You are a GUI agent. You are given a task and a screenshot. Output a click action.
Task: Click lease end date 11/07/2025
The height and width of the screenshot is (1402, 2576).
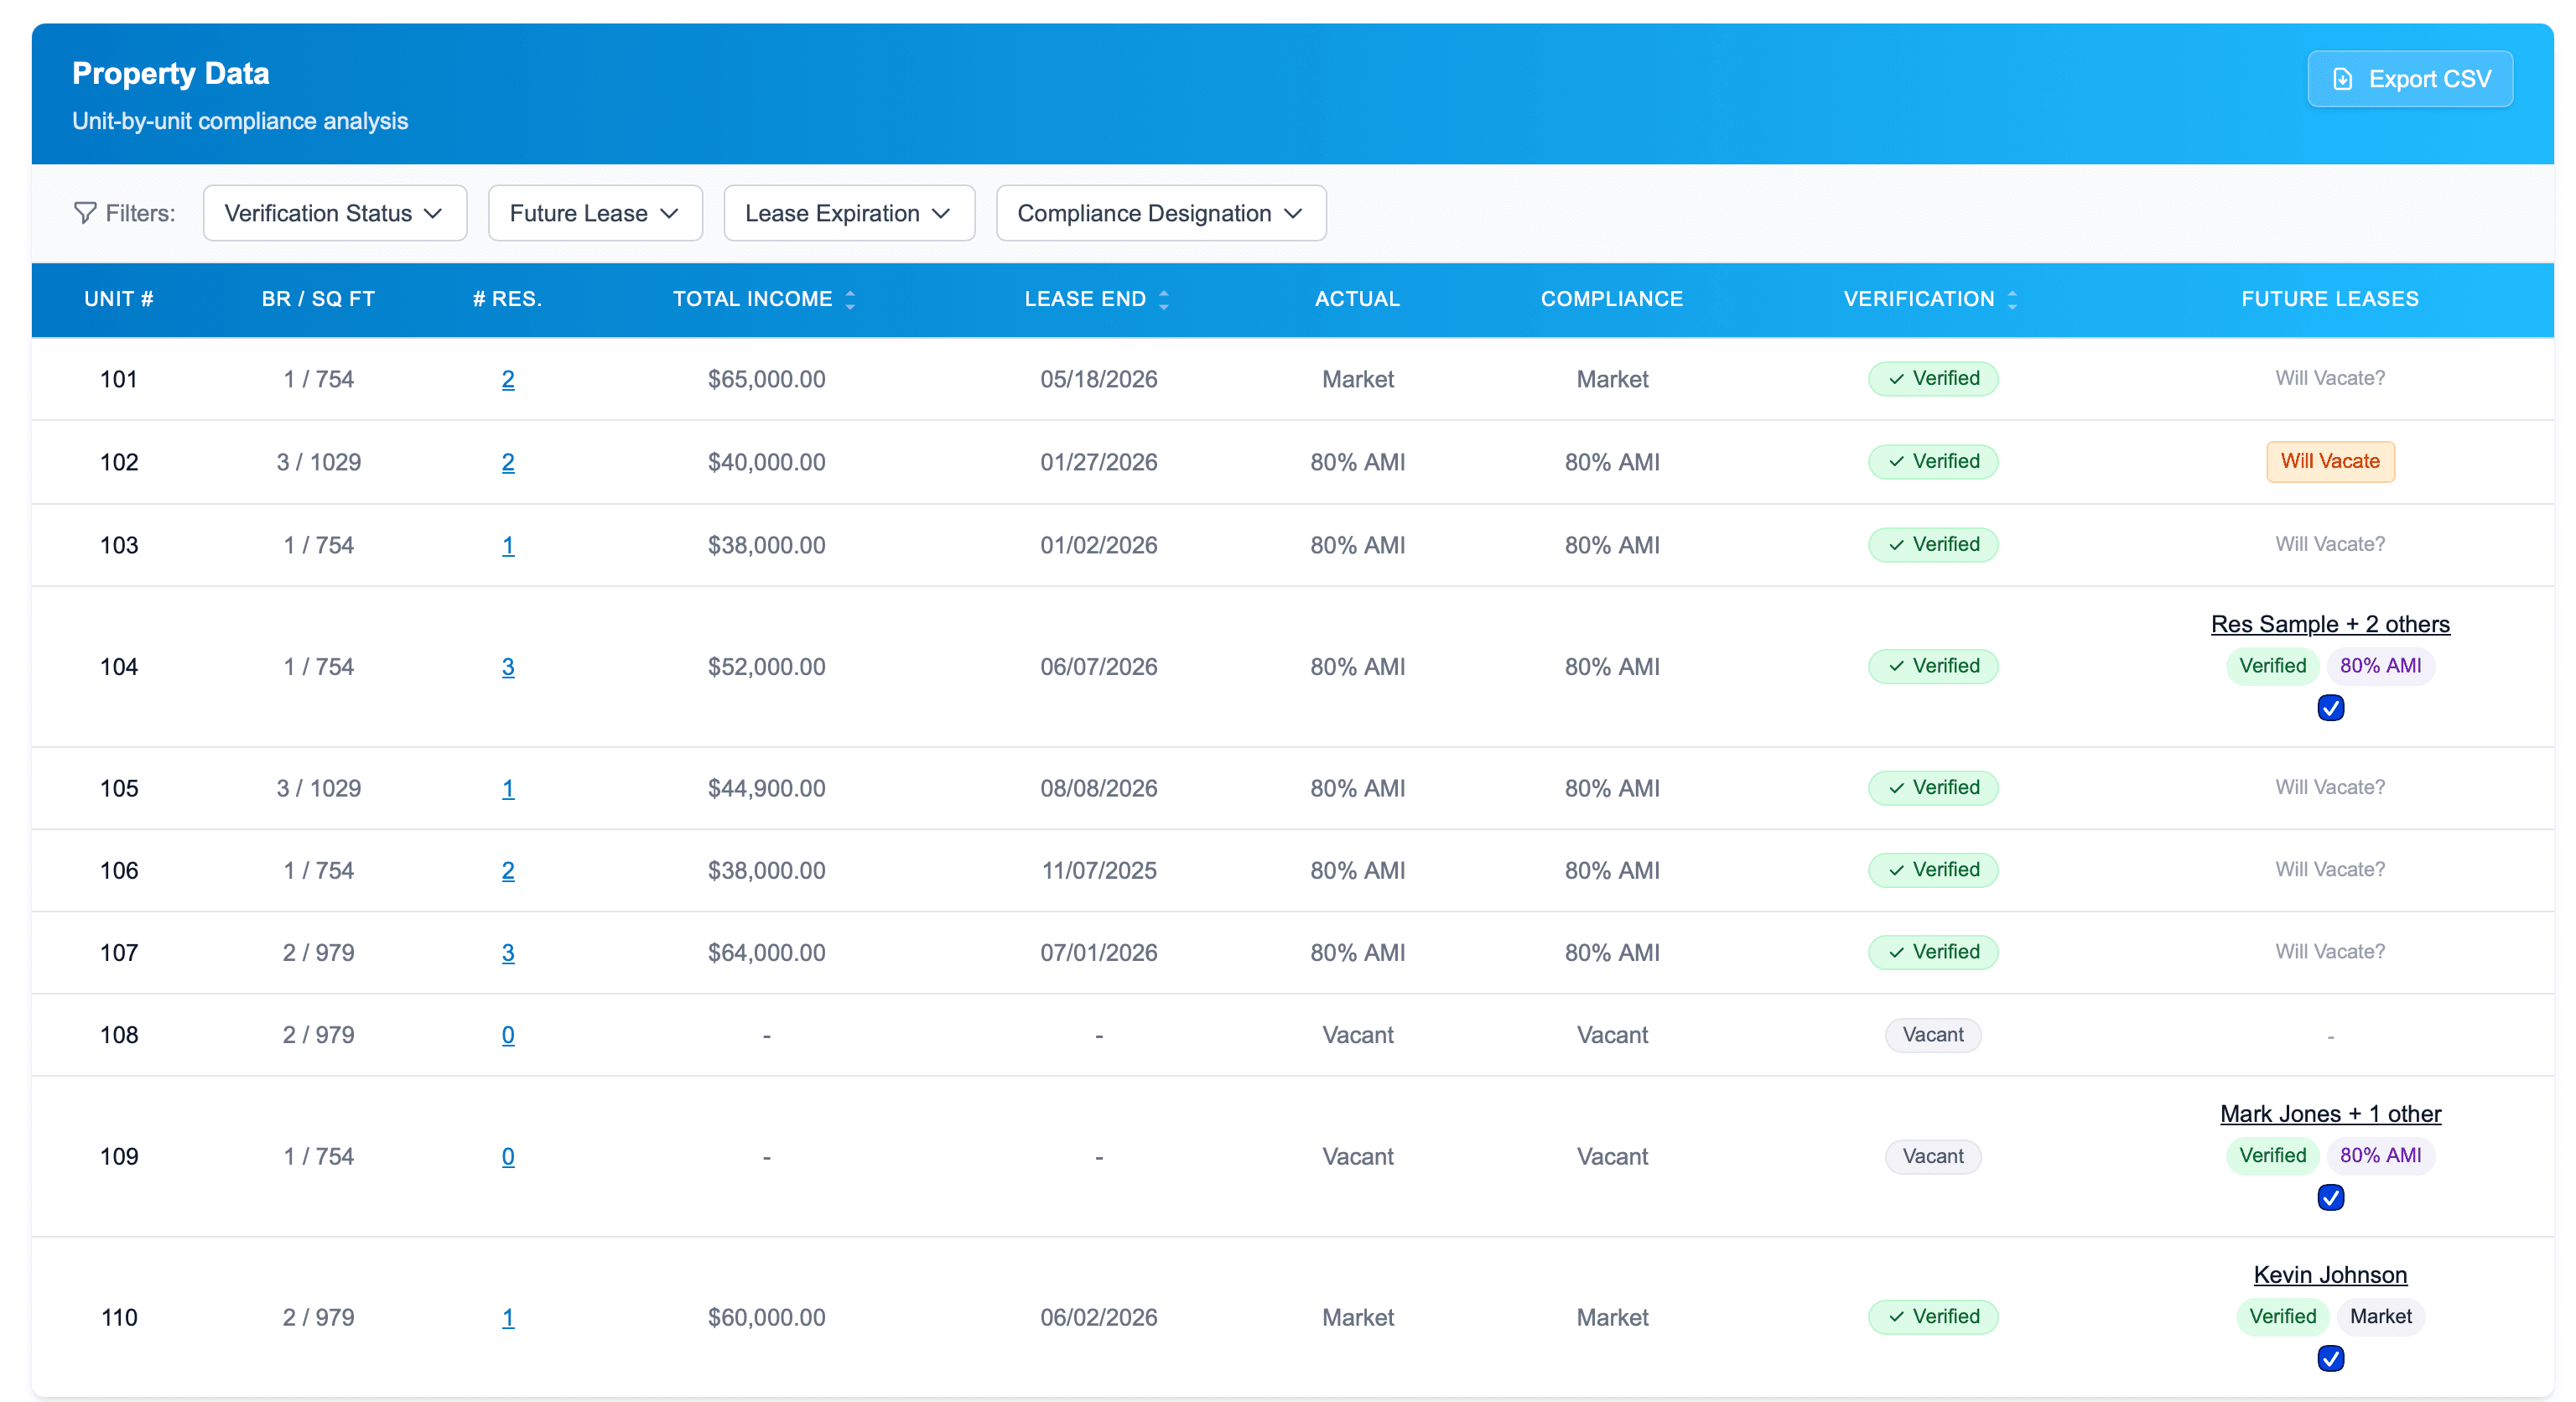1099,870
